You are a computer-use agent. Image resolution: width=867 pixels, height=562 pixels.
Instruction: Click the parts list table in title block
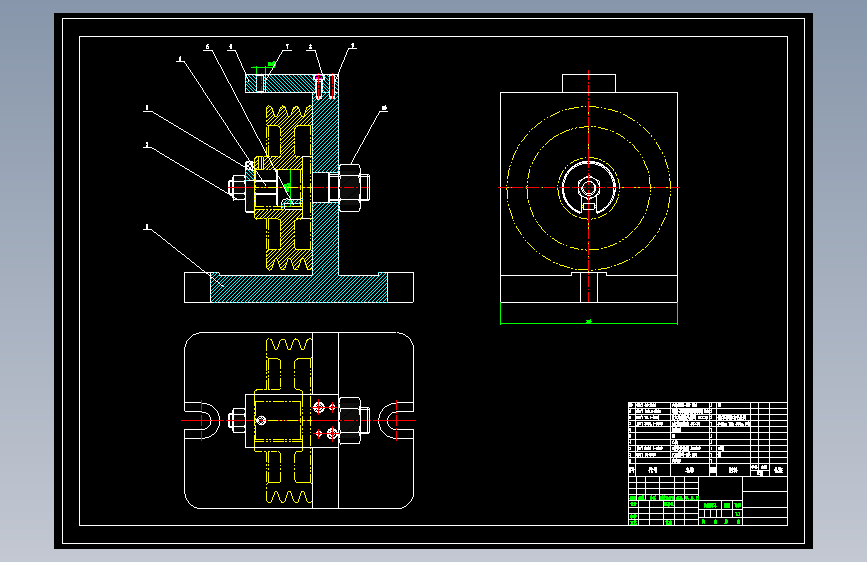[x=707, y=439]
